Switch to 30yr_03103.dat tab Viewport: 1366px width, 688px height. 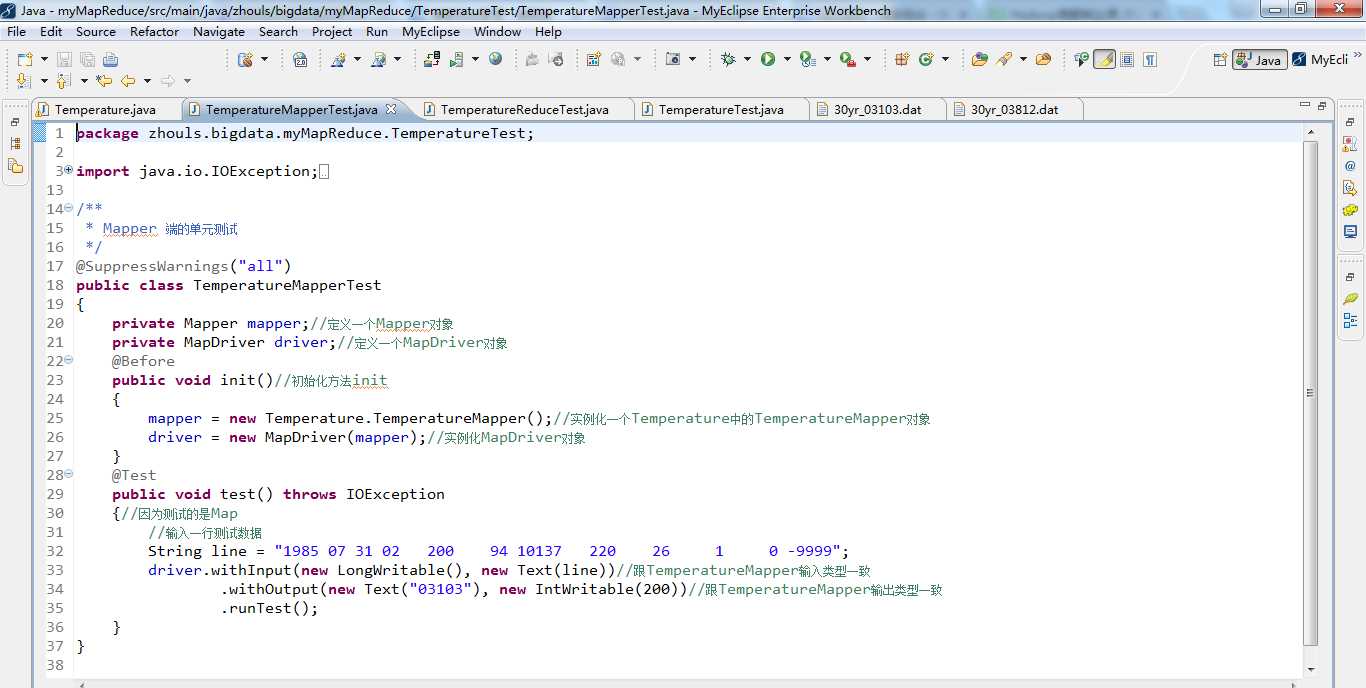[x=877, y=109]
